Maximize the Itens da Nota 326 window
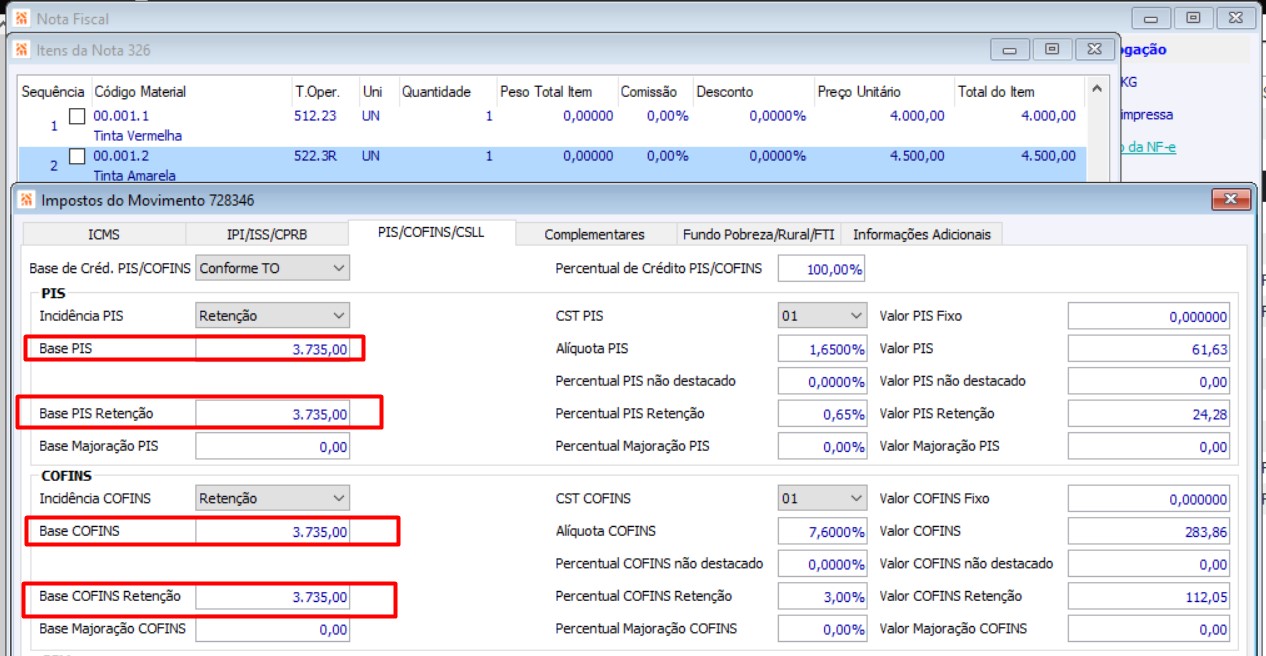This screenshot has width=1266, height=656. (x=1052, y=49)
